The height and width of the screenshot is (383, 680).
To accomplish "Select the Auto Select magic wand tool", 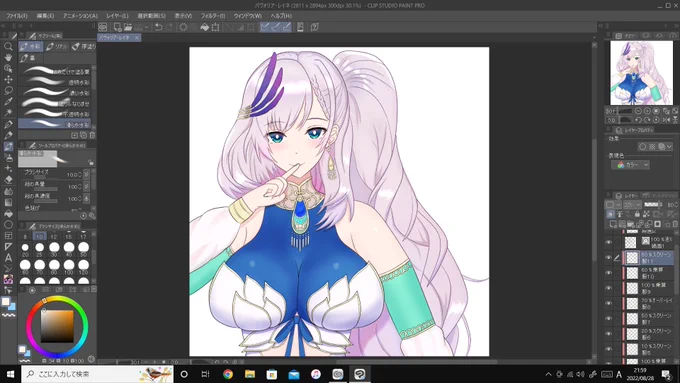I will point(8,113).
